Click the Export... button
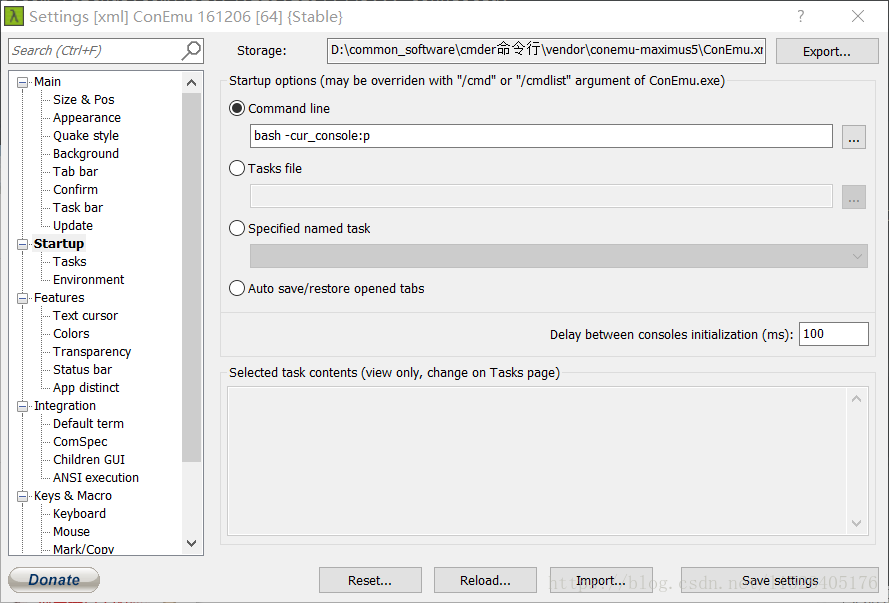 click(827, 52)
